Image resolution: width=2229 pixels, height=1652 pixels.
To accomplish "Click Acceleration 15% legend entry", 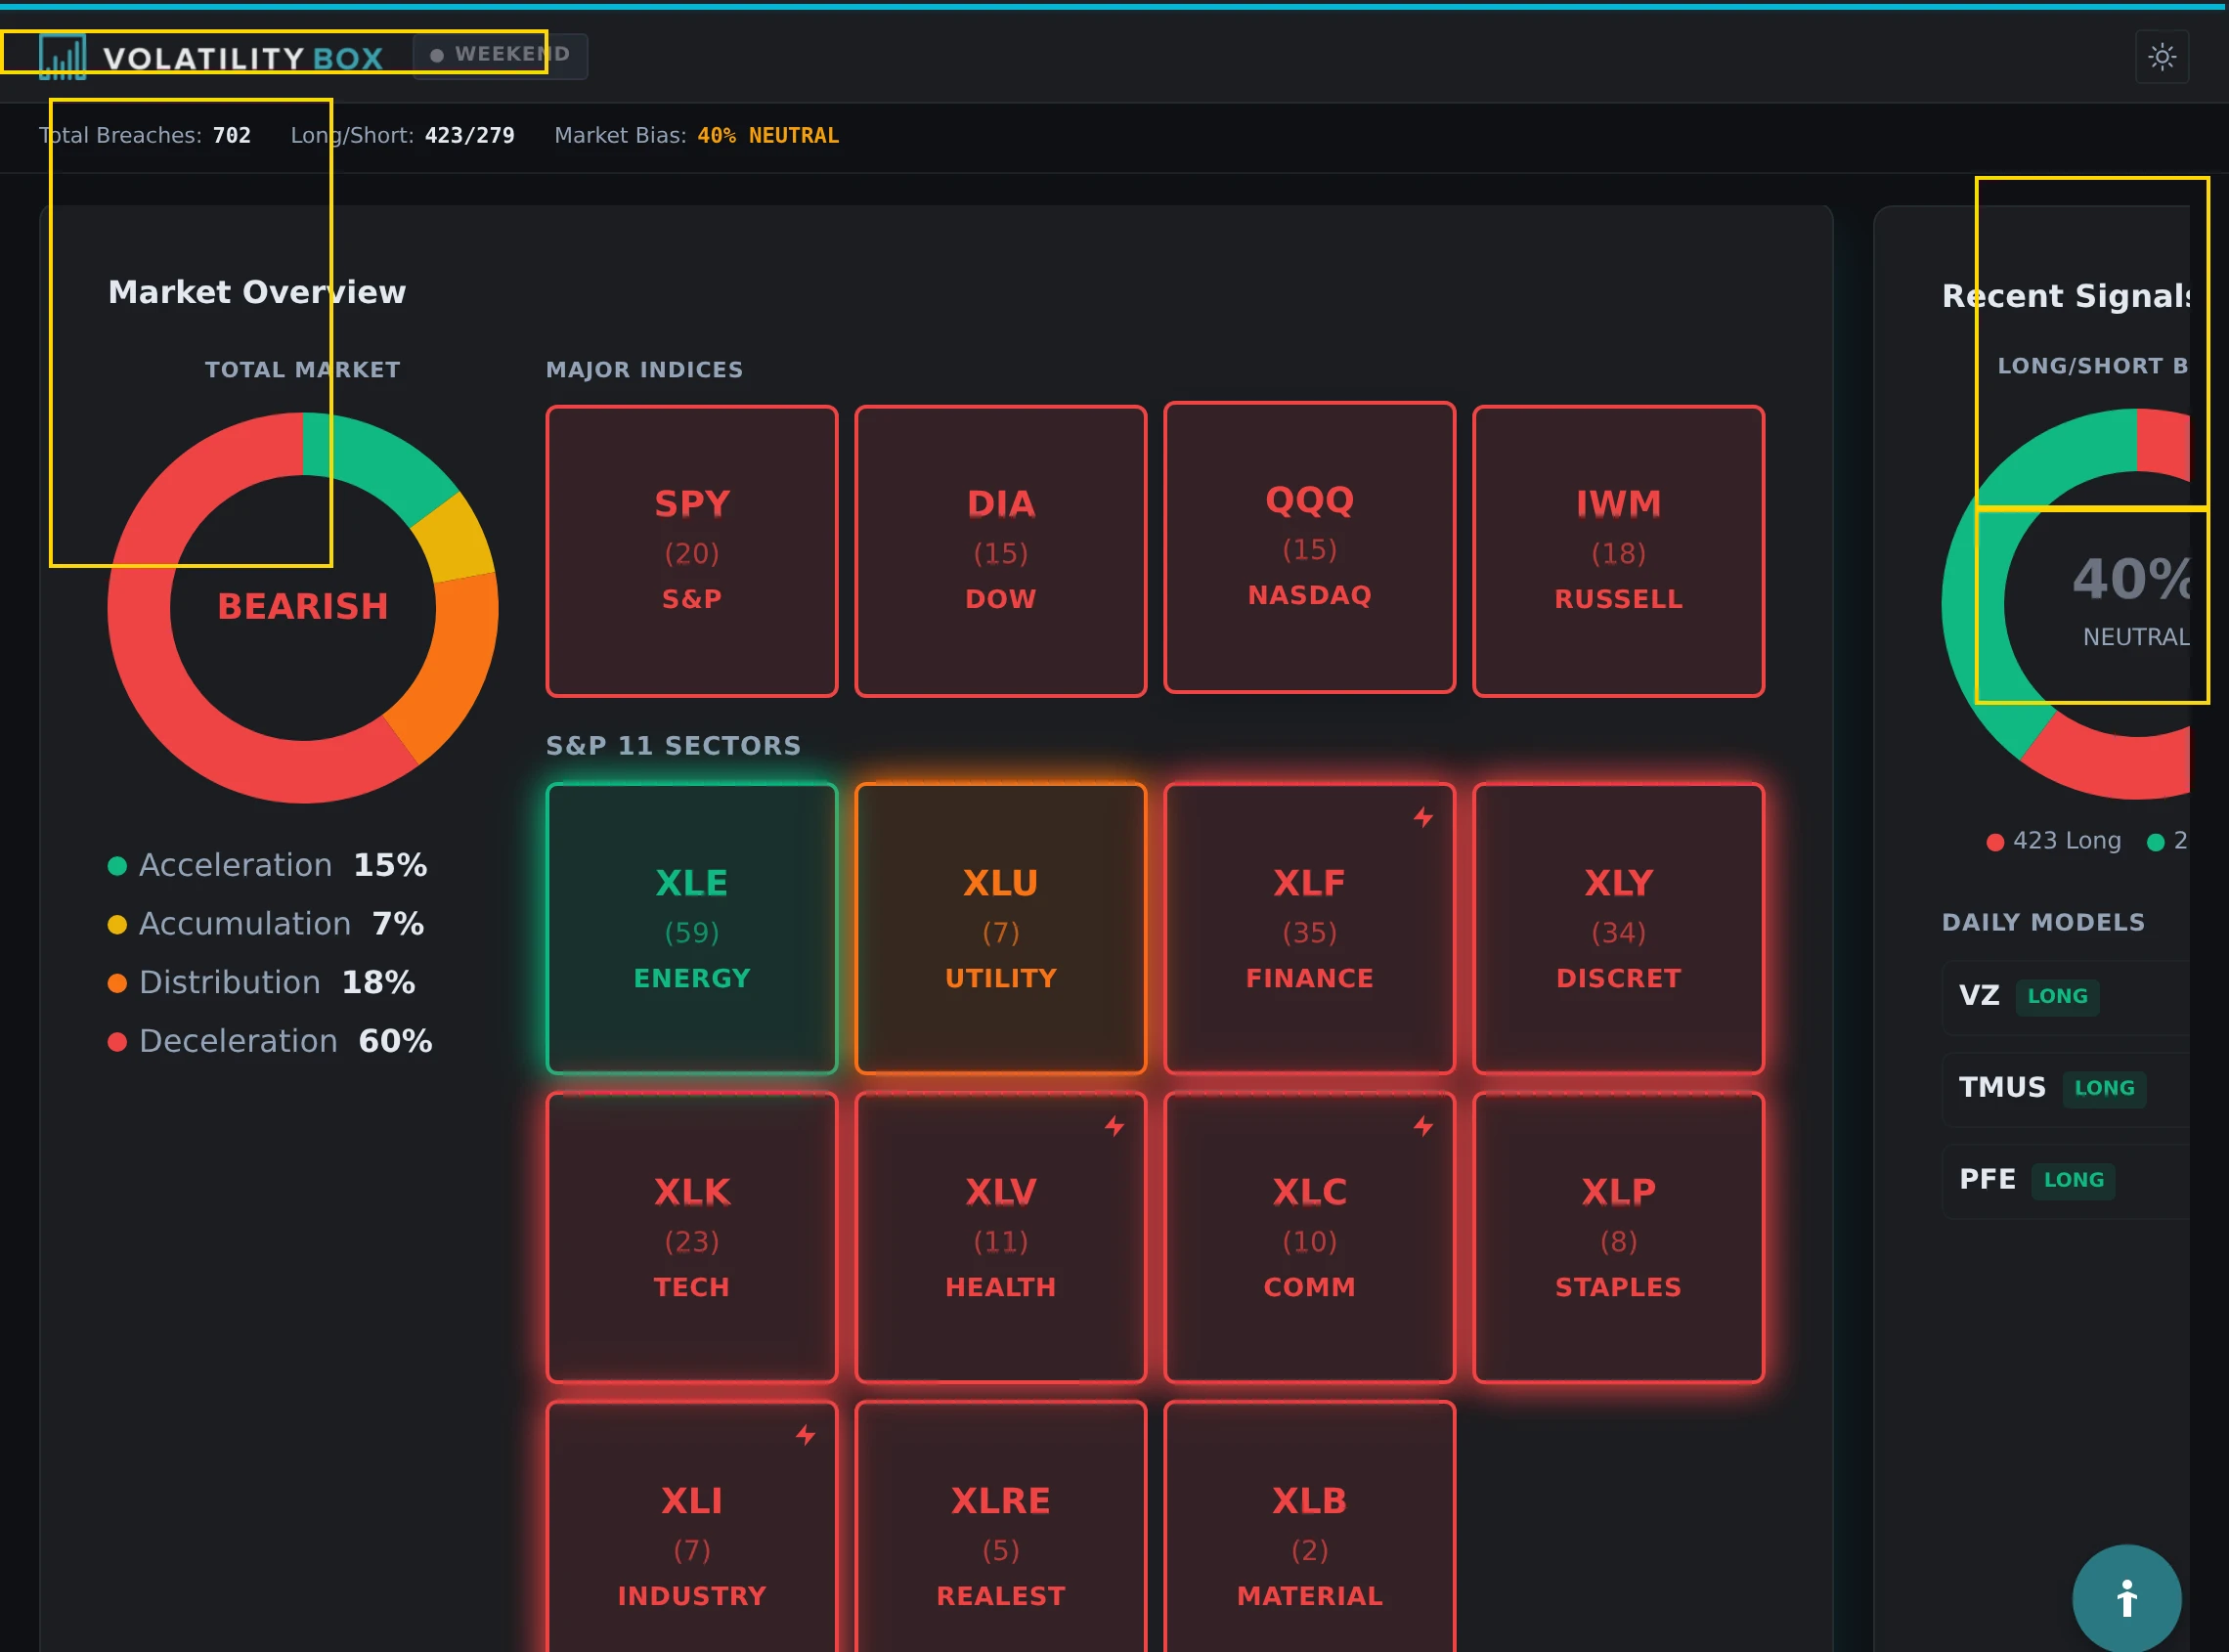I will [x=267, y=866].
